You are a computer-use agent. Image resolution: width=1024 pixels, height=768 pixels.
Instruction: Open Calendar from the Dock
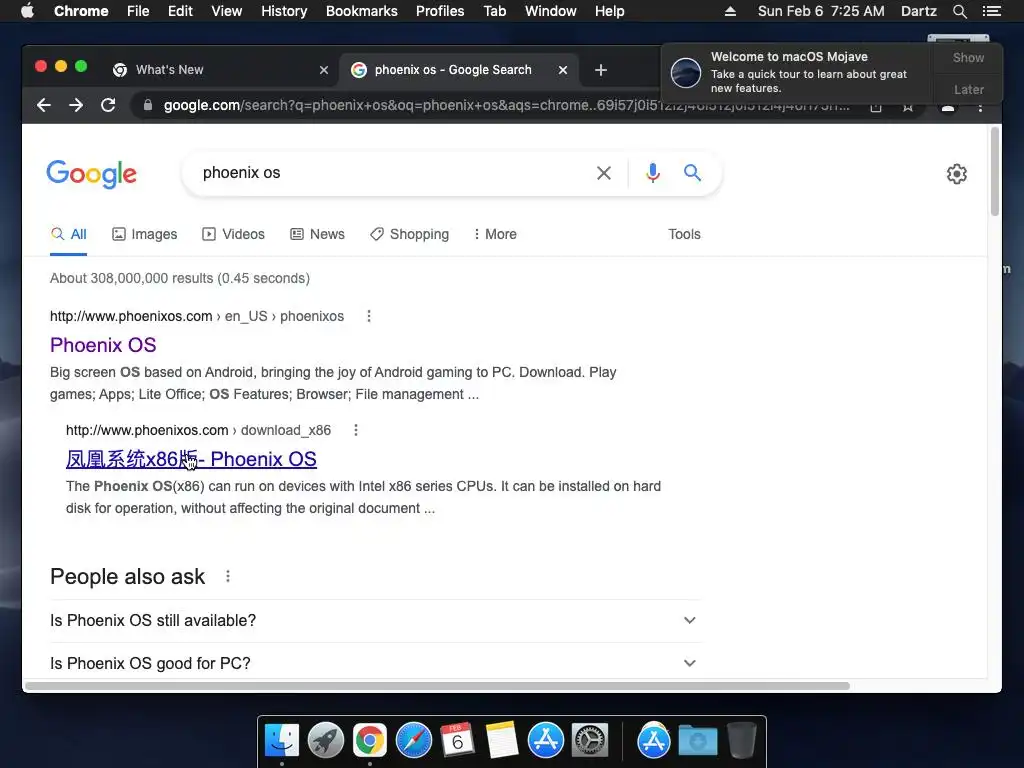pos(457,741)
